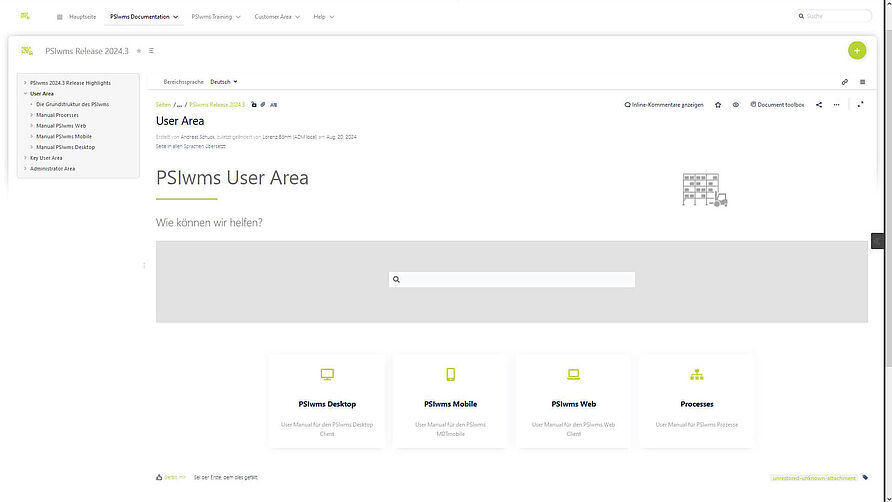Expand the Administrator Area tree node

tap(25, 168)
